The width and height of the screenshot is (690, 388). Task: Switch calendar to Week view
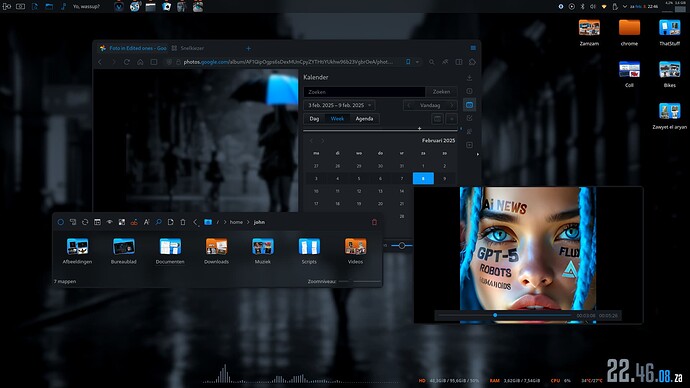pos(338,119)
